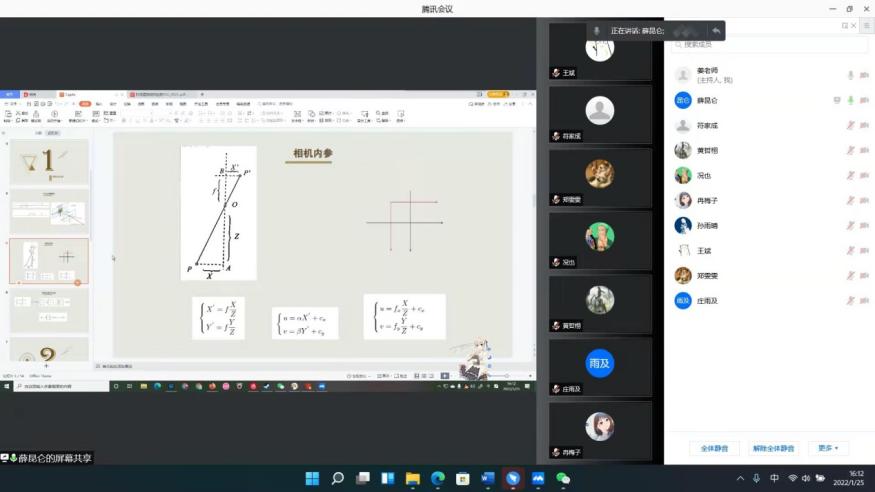Toggle muted microphone for 黄哲恒
This screenshot has height=492, width=875.
(851, 150)
